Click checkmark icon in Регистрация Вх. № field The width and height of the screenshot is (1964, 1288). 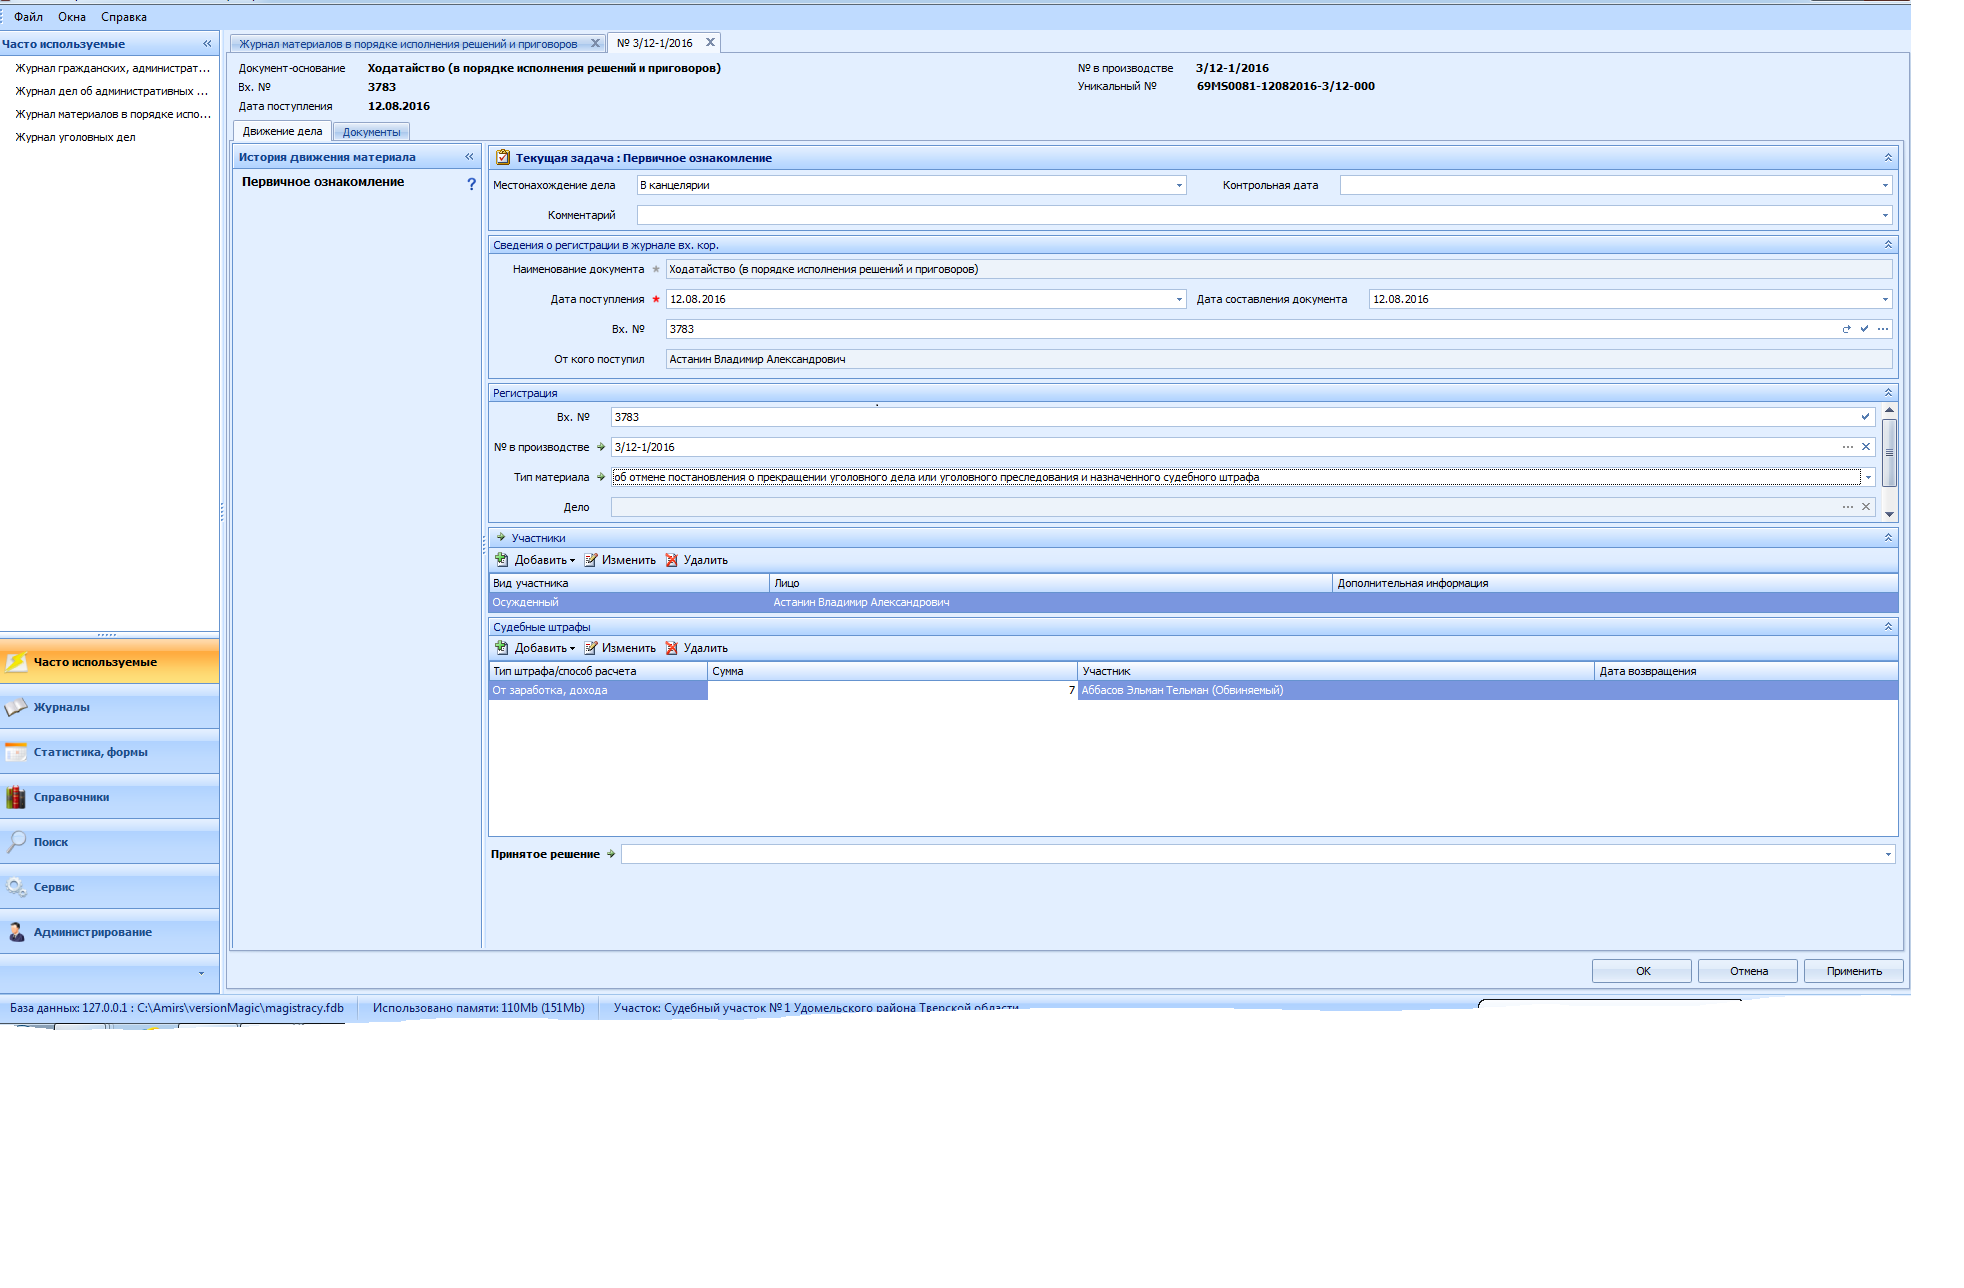tap(1865, 417)
